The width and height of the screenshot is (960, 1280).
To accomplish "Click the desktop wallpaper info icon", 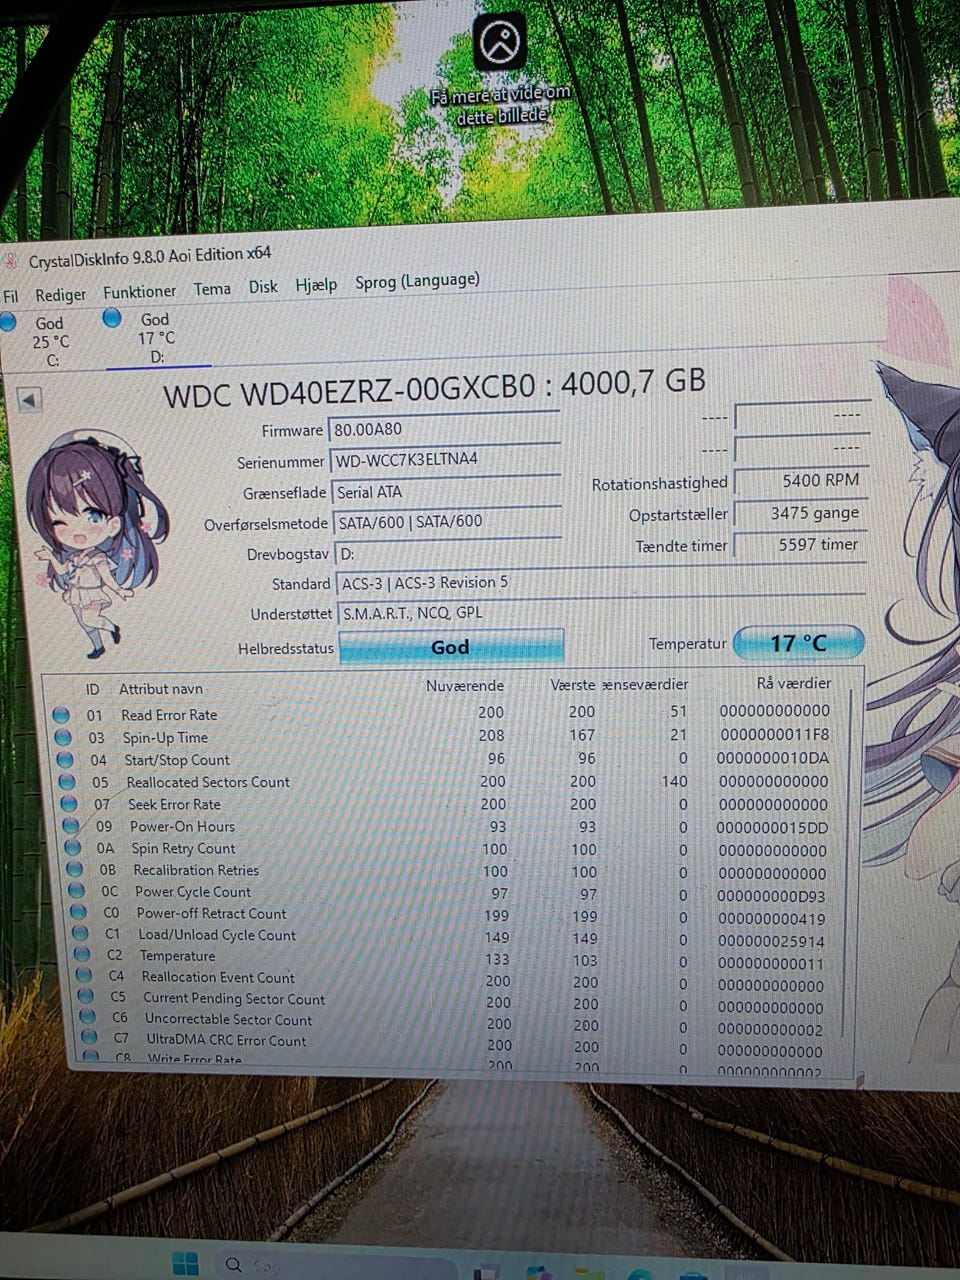I will [x=500, y=42].
